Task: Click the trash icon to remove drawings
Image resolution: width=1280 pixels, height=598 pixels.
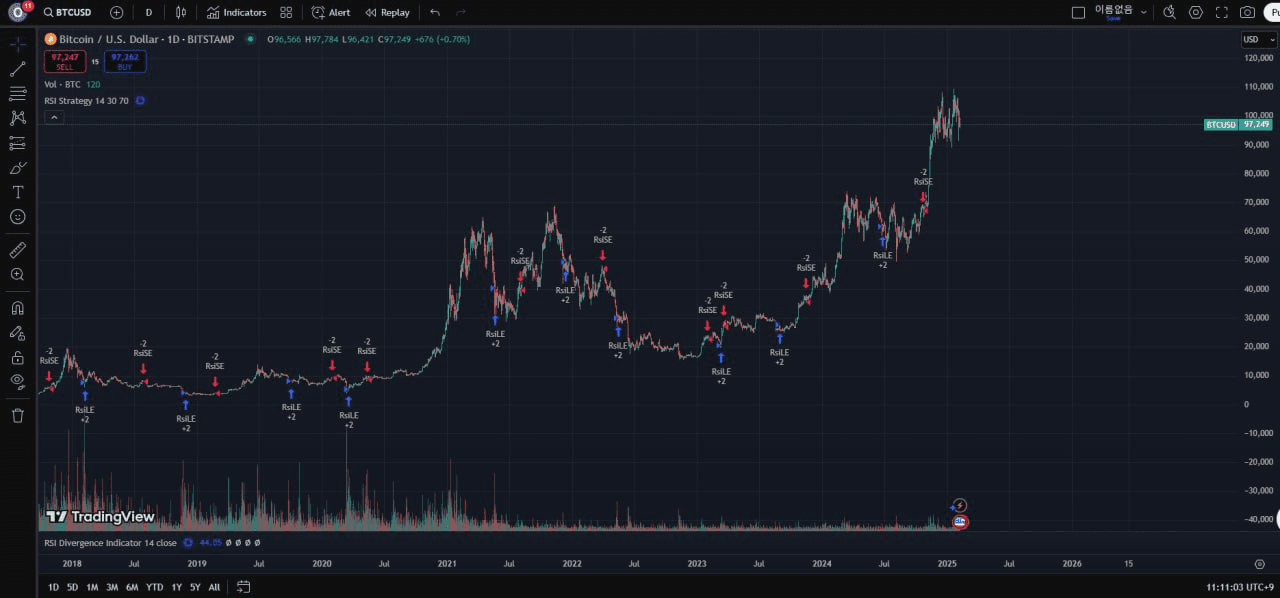Action: [x=17, y=415]
